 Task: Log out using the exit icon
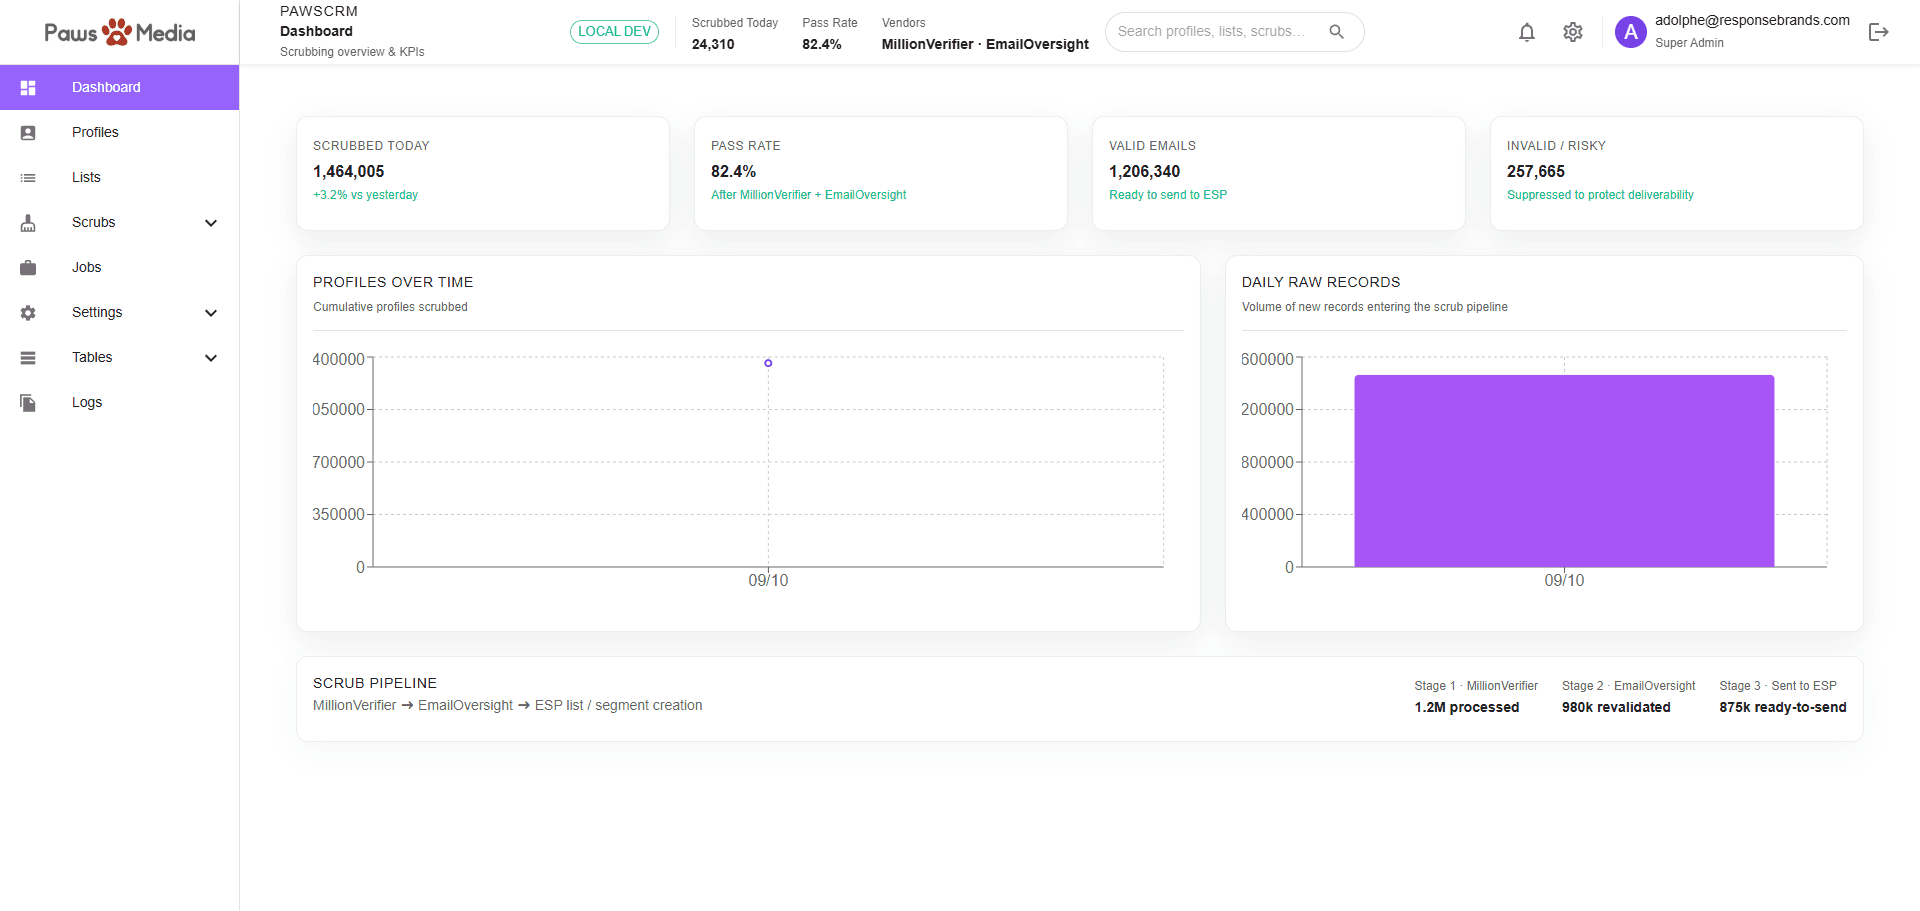click(1879, 31)
